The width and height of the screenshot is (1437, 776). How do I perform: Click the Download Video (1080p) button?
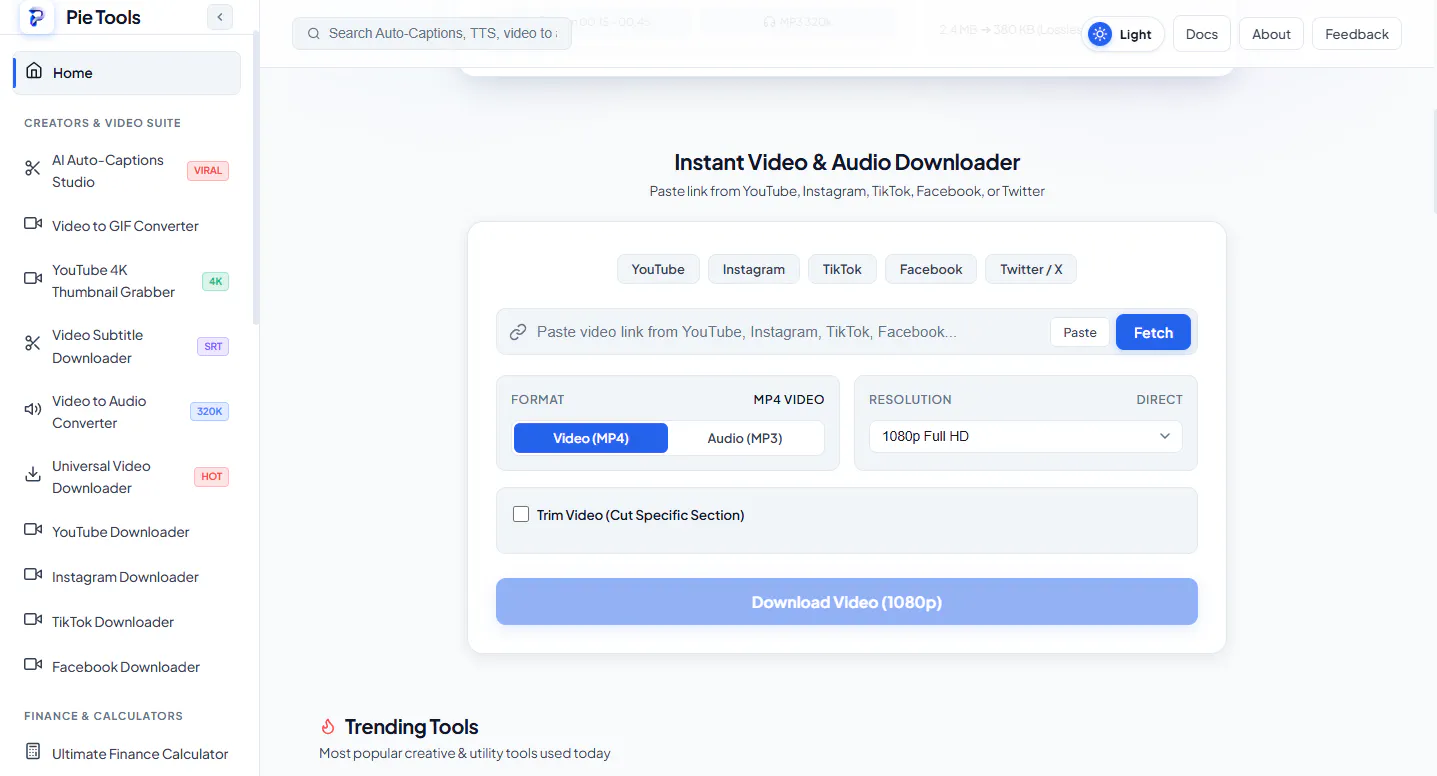[847, 602]
